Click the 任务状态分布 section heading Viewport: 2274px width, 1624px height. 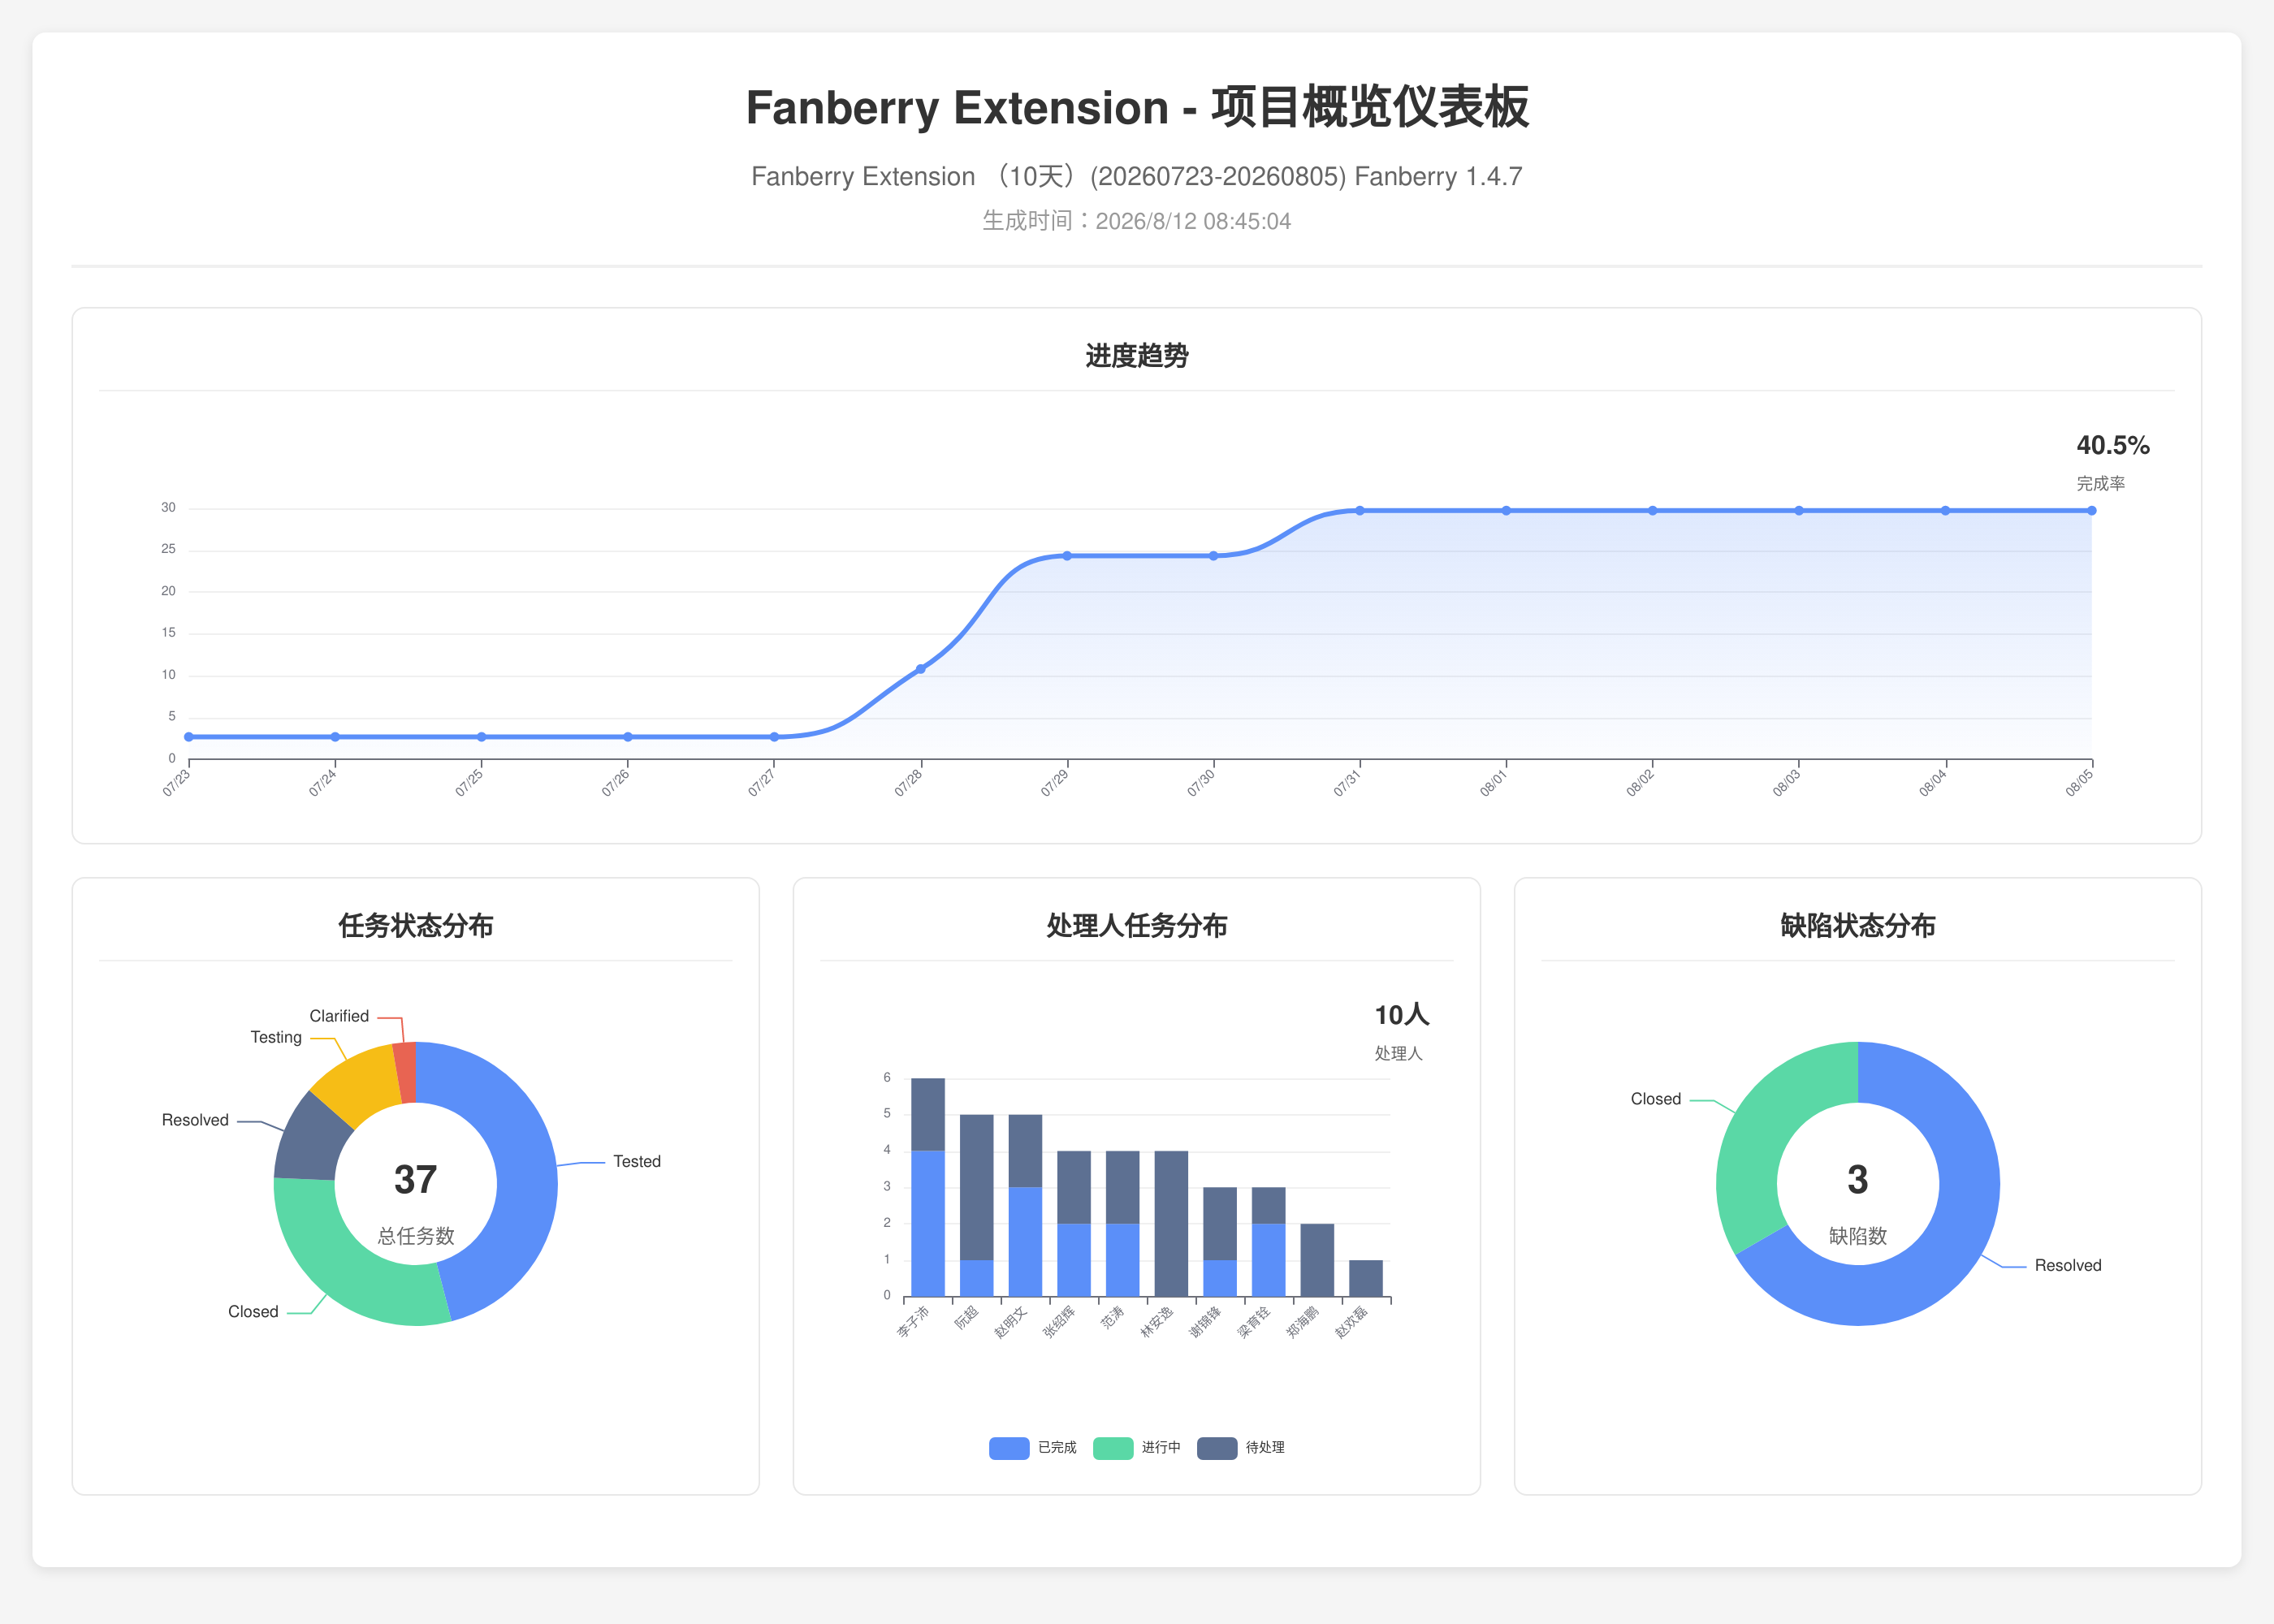click(416, 926)
